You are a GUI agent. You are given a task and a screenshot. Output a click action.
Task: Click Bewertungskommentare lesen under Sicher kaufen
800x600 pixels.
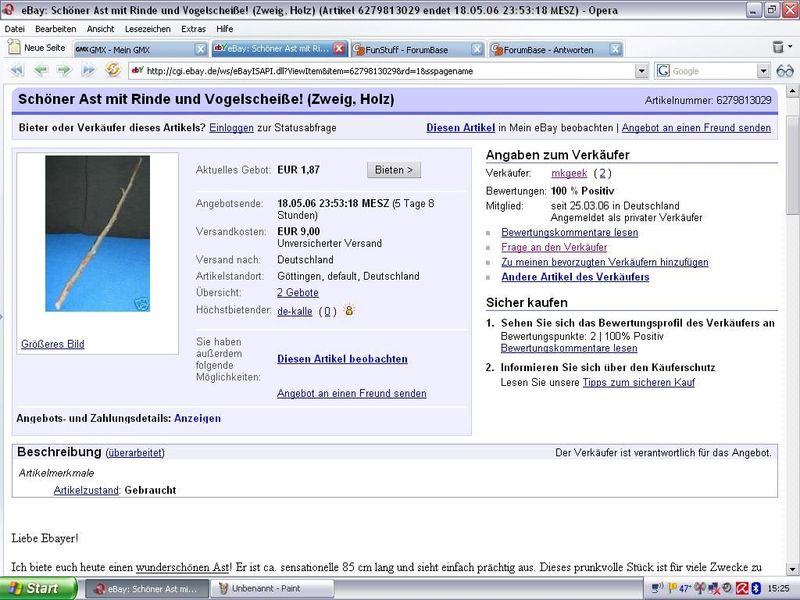pyautogui.click(x=569, y=348)
